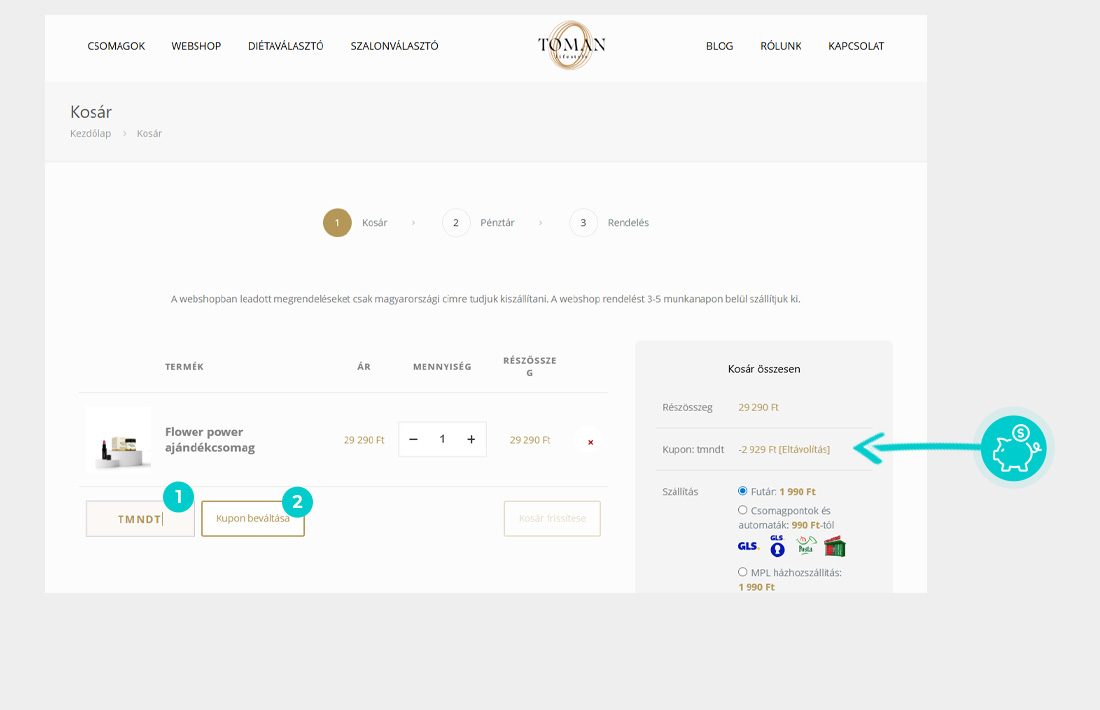Viewport: 1100px width, 710px height.
Task: Select Futár 1 990 Ft shipping option
Action: tap(743, 491)
